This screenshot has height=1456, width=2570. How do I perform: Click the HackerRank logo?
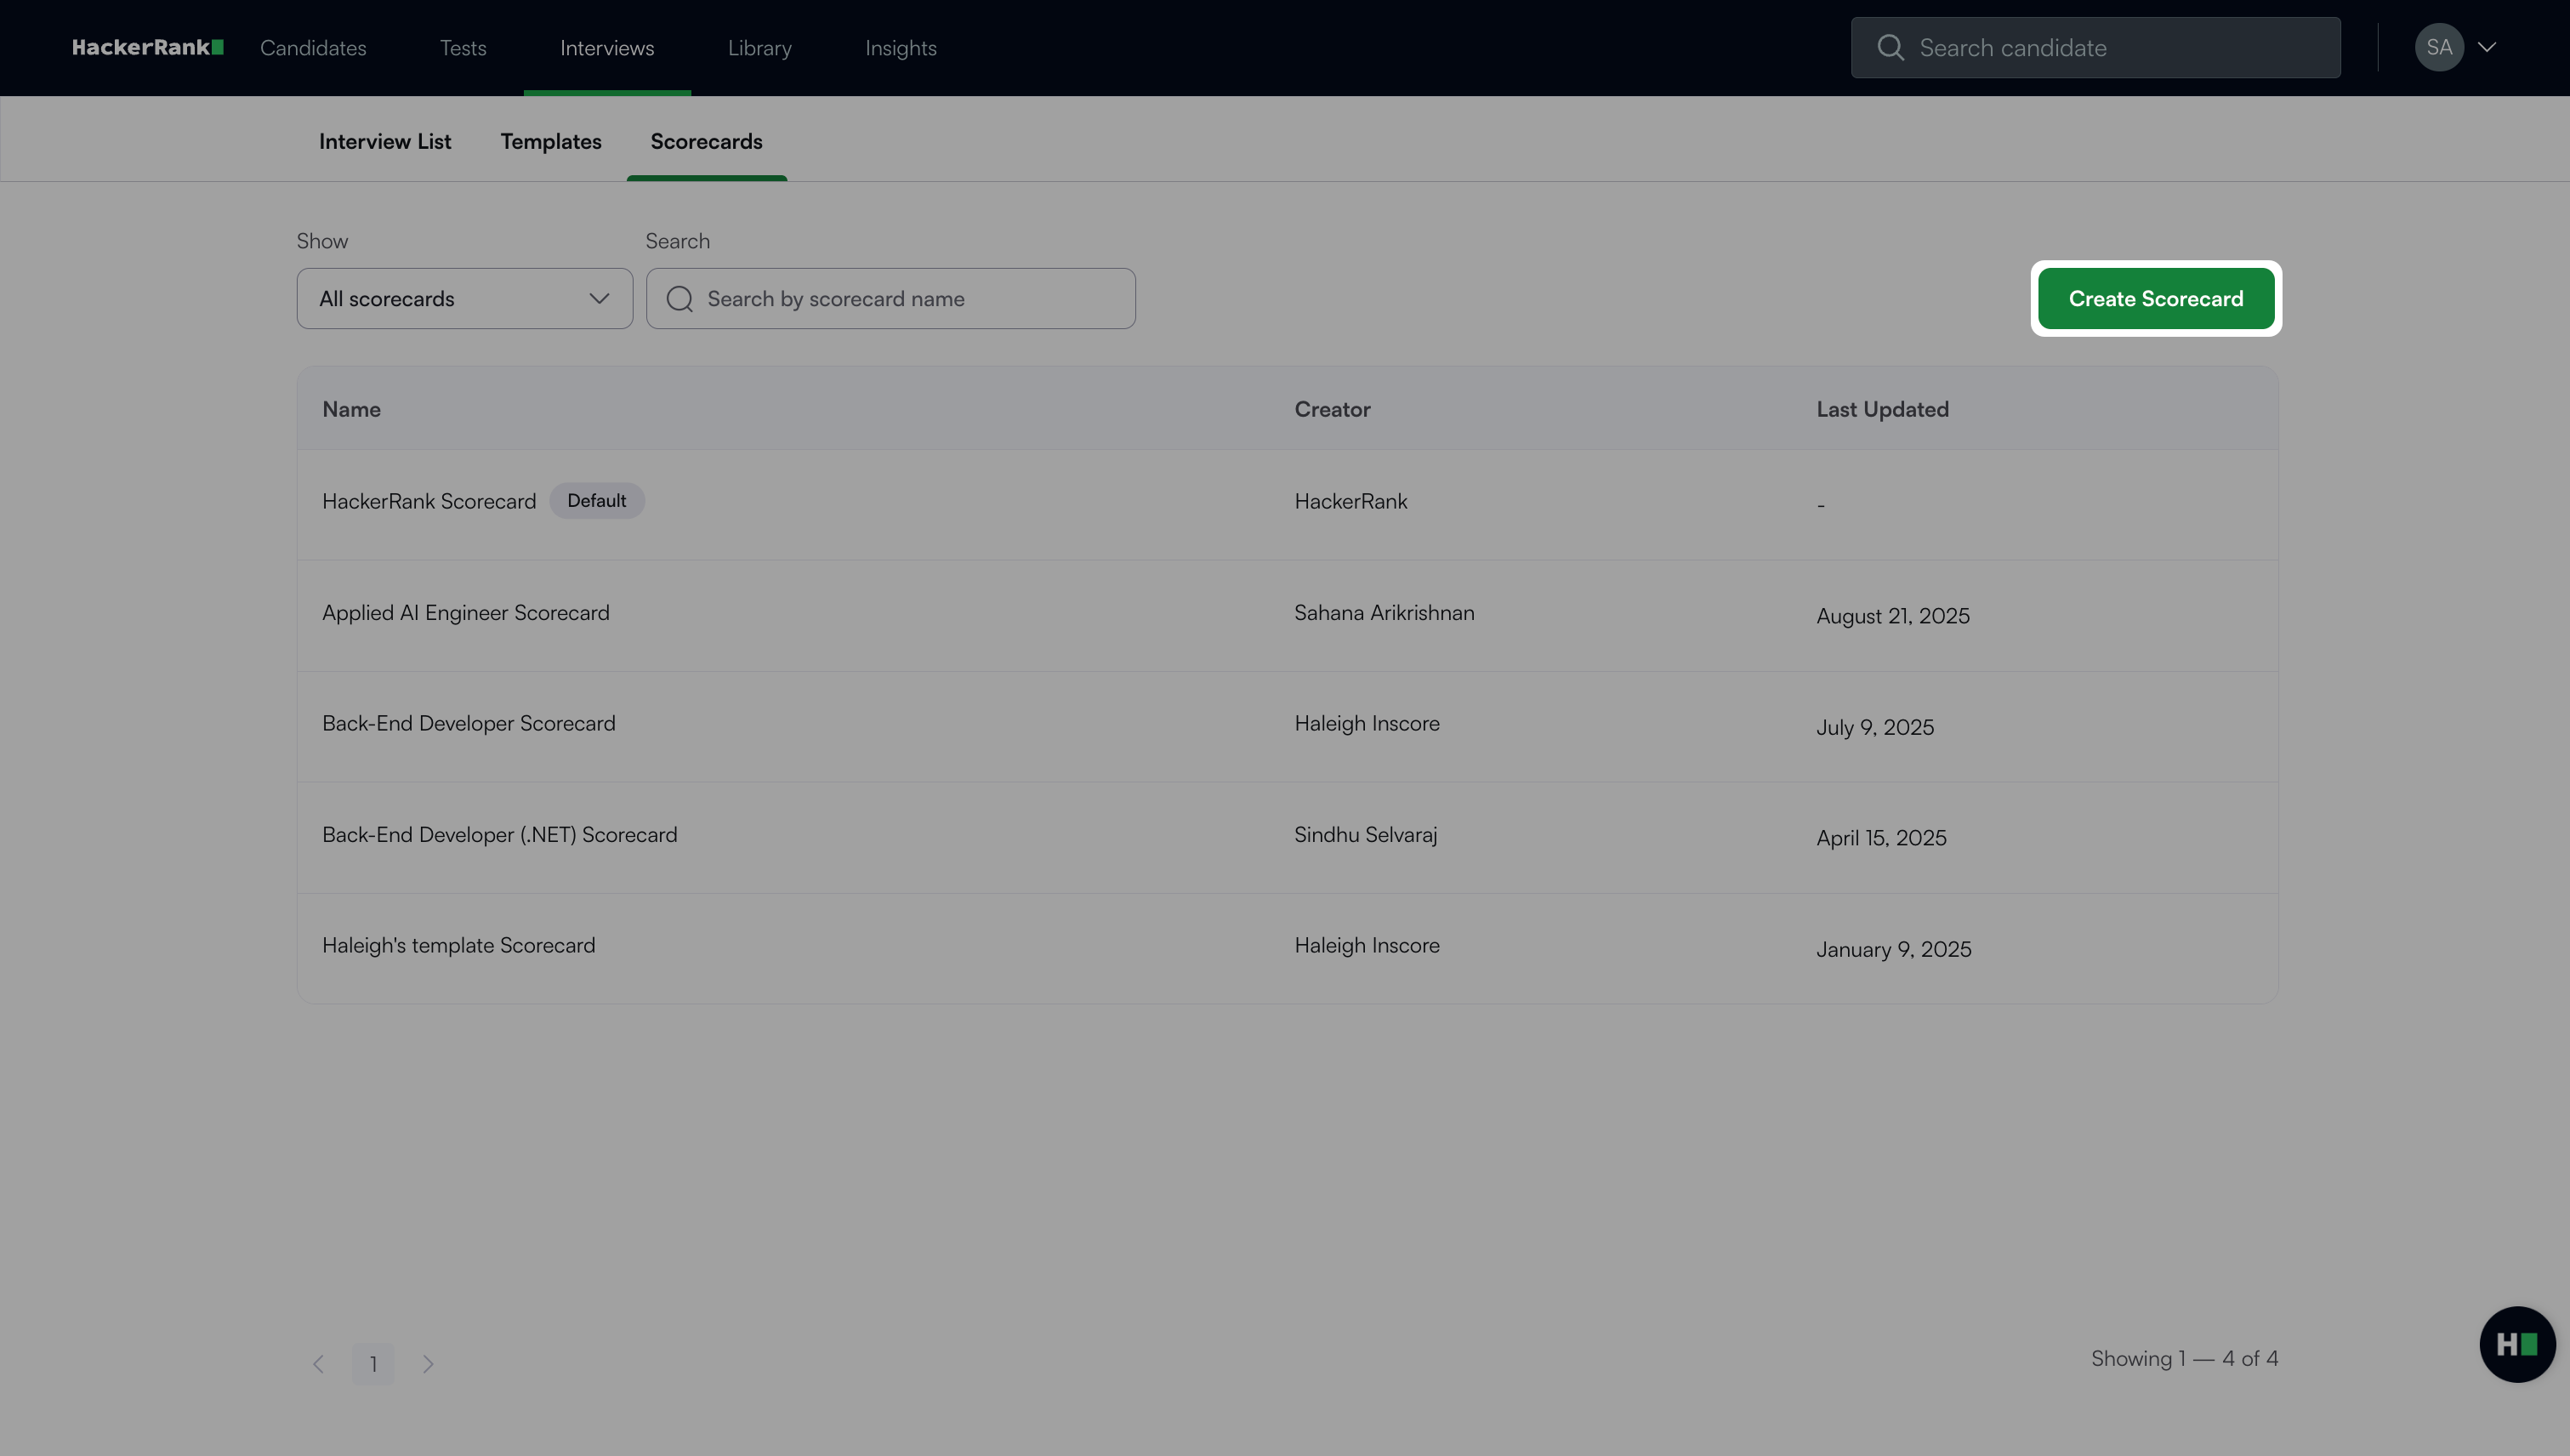click(147, 47)
